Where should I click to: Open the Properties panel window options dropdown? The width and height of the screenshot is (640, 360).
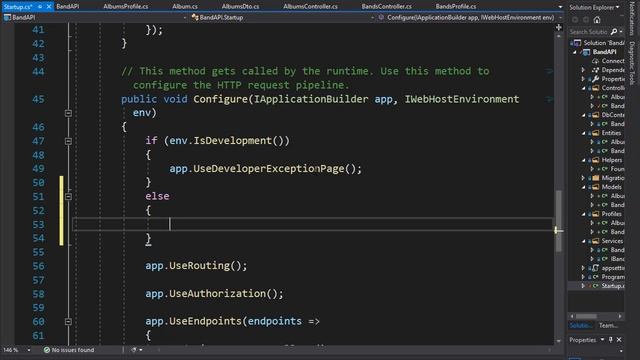pyautogui.click(x=602, y=340)
